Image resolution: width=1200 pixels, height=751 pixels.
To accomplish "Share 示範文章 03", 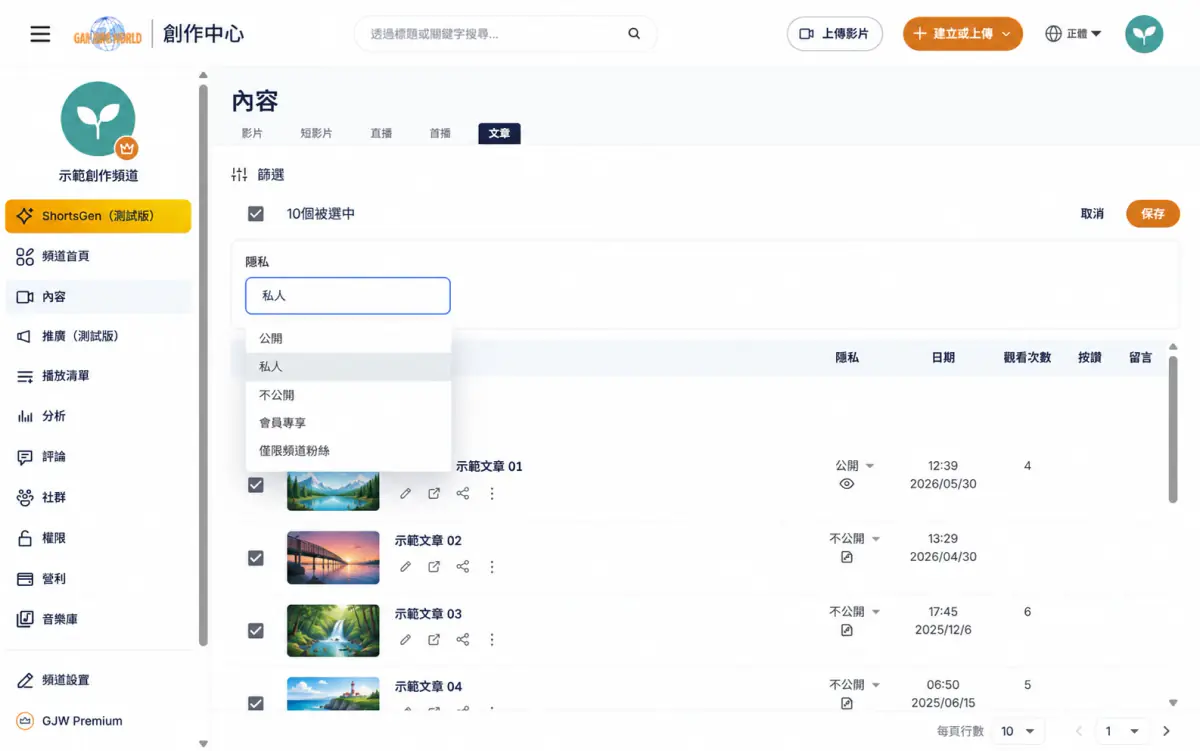I will [x=463, y=640].
